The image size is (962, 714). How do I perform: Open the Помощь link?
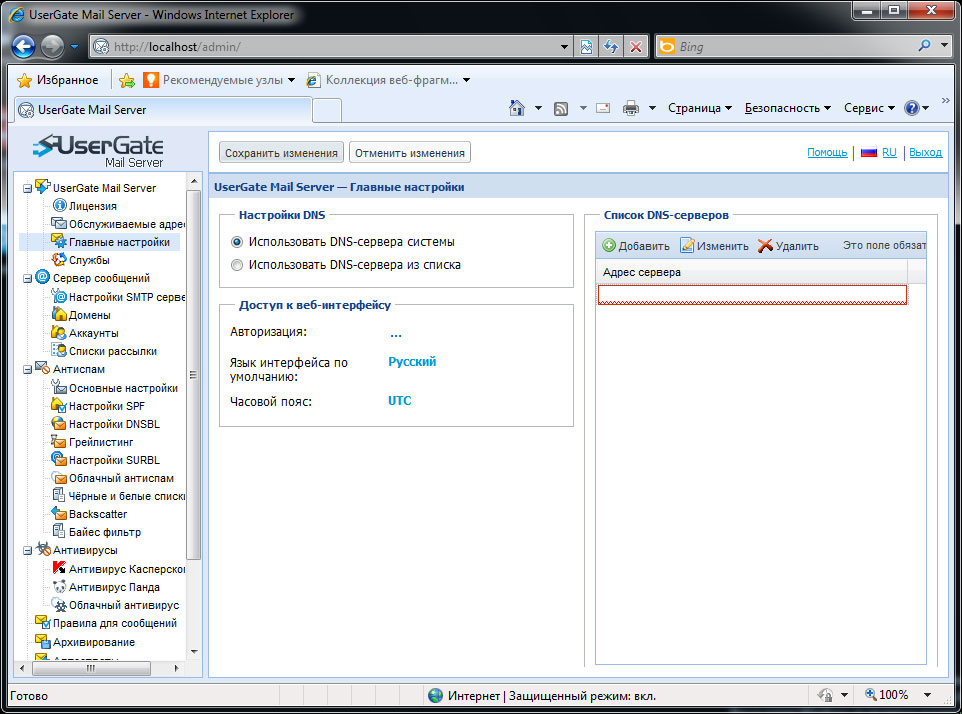point(827,152)
